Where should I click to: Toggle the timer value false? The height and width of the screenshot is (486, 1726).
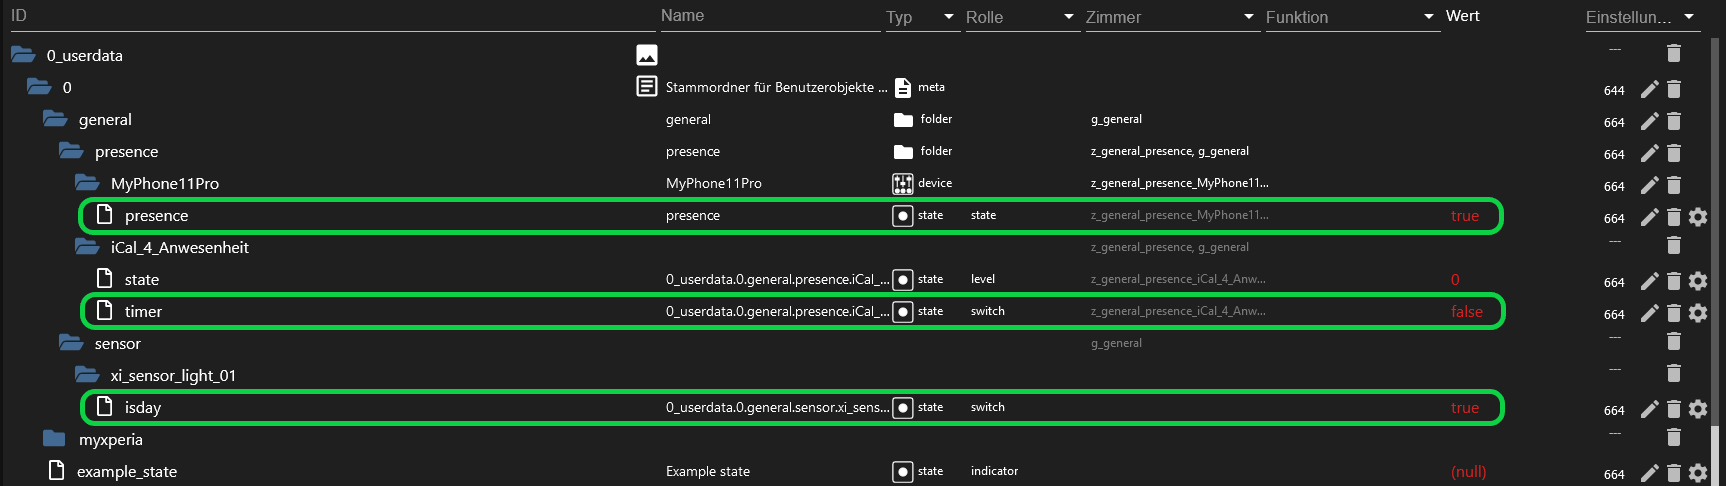(x=1467, y=312)
